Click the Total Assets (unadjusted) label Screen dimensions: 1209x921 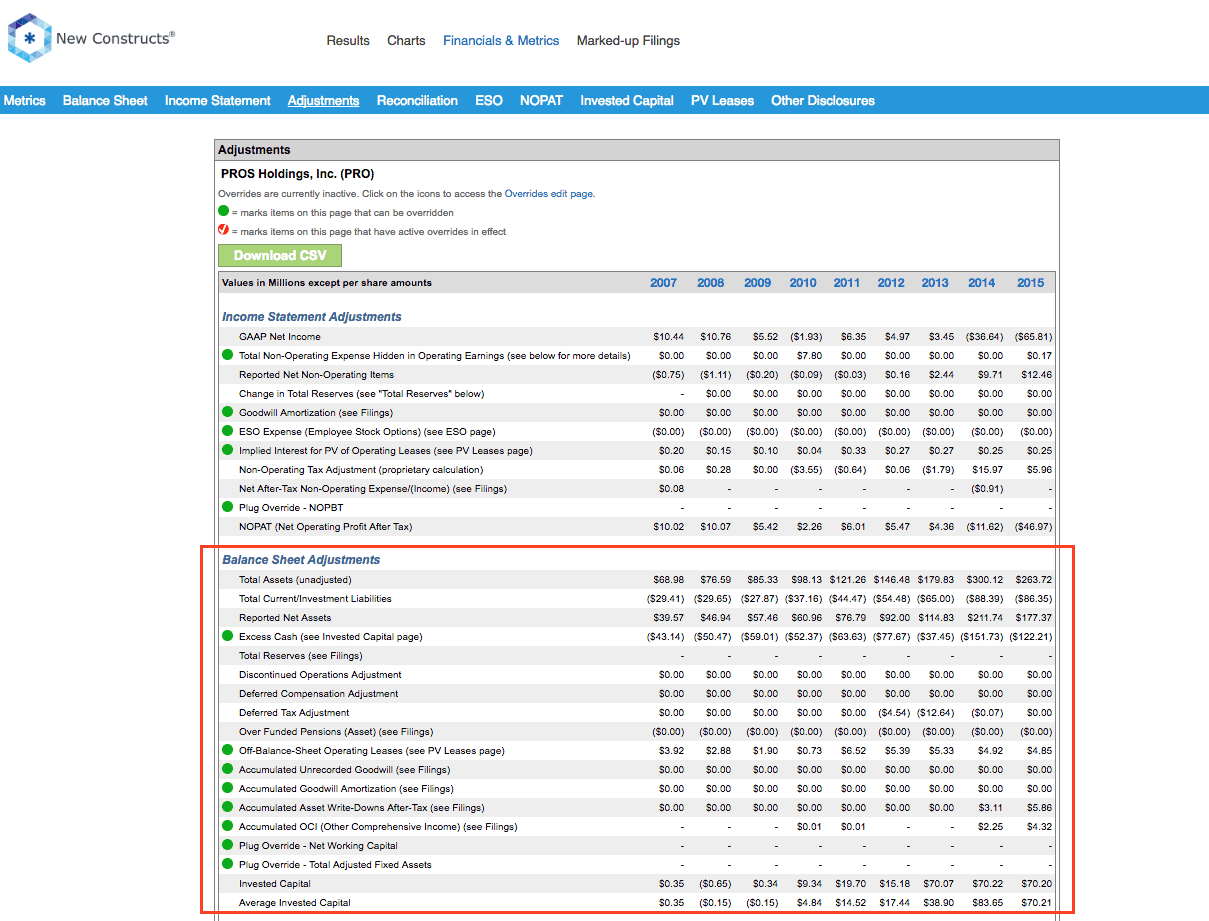(x=295, y=580)
